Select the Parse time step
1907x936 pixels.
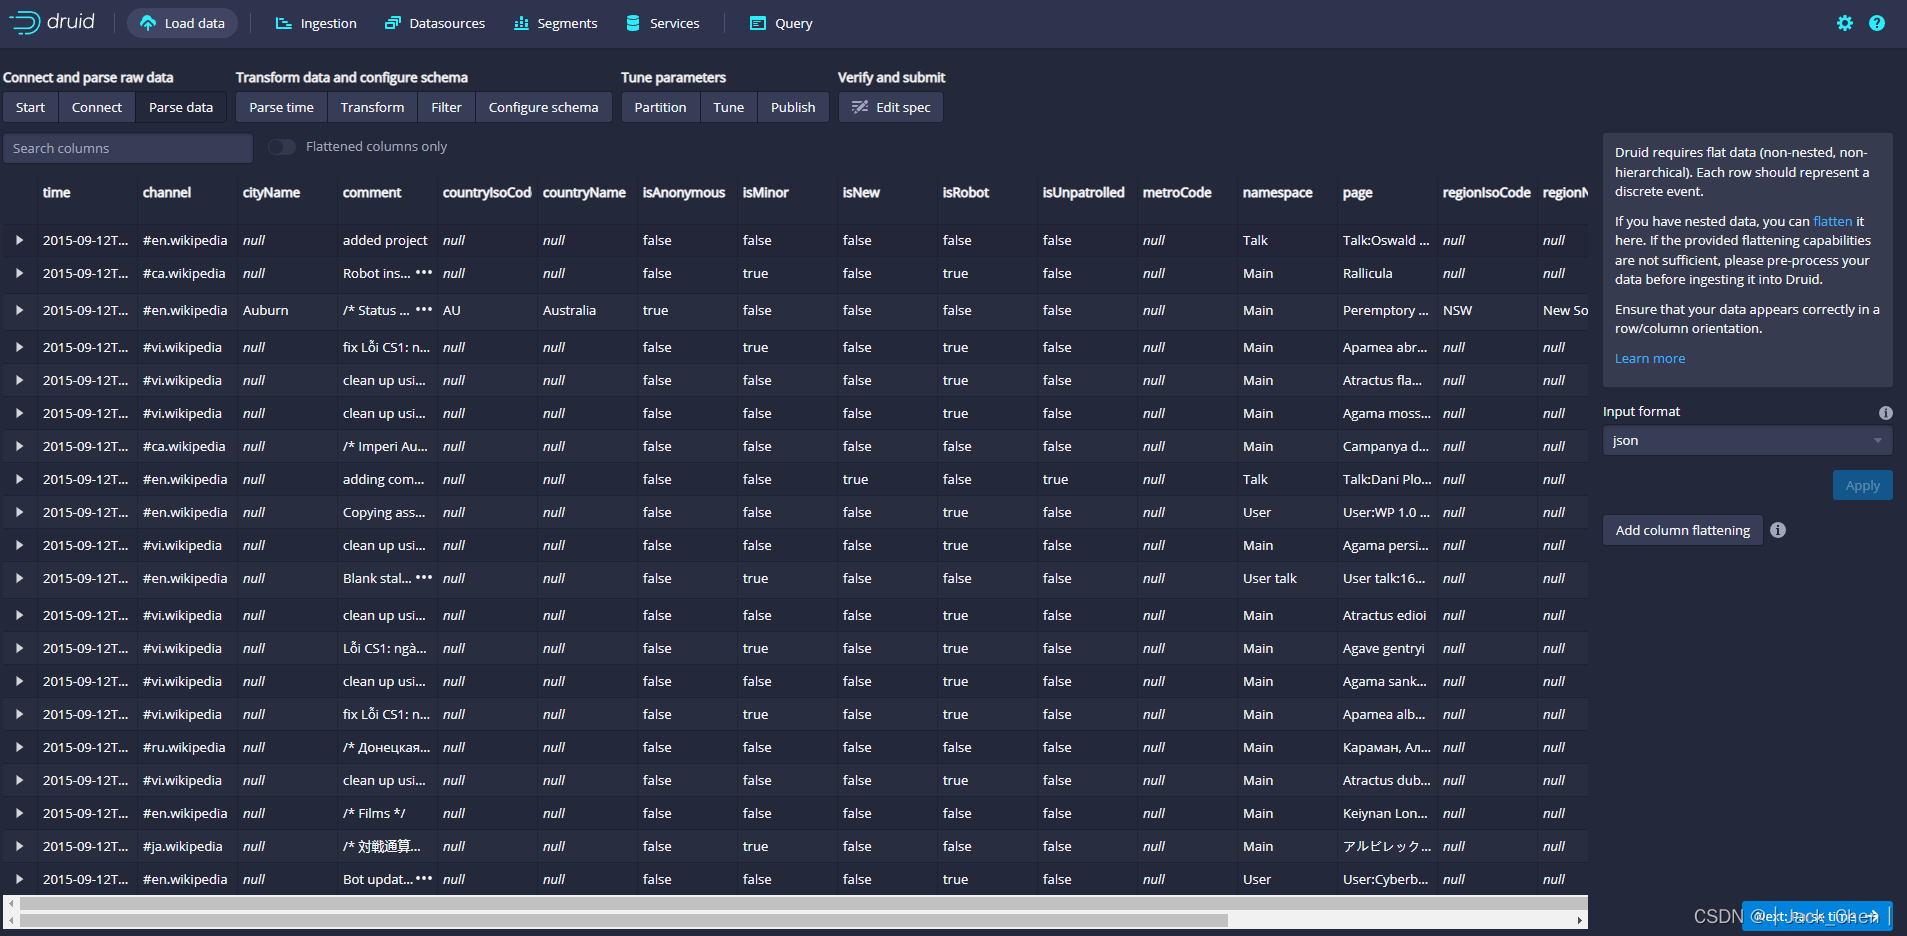[x=281, y=107]
